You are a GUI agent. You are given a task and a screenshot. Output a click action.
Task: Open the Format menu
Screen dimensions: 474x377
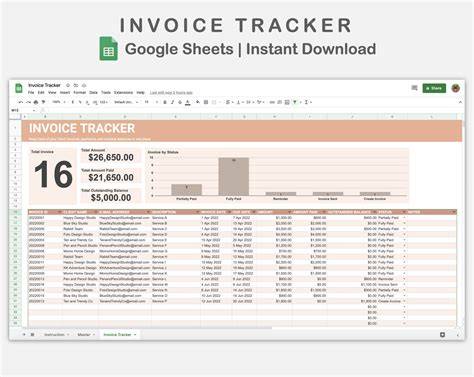point(80,93)
